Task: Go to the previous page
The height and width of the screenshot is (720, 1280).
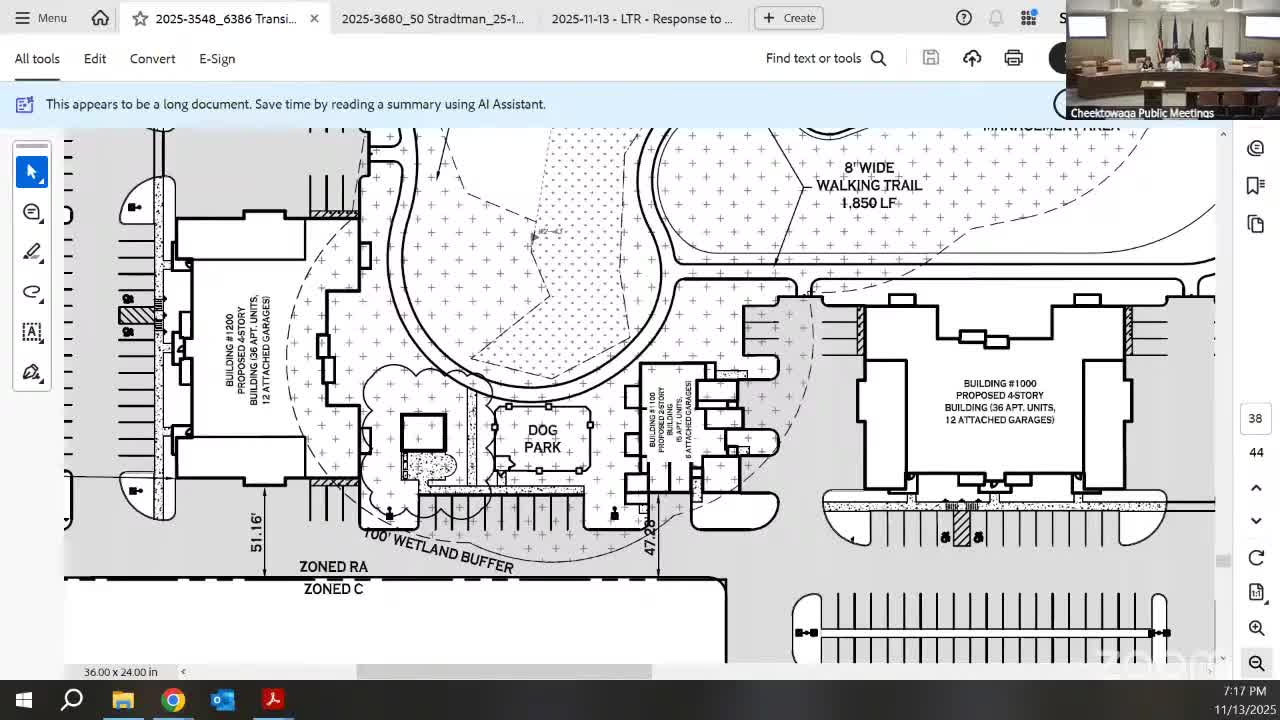Action: coord(1256,488)
